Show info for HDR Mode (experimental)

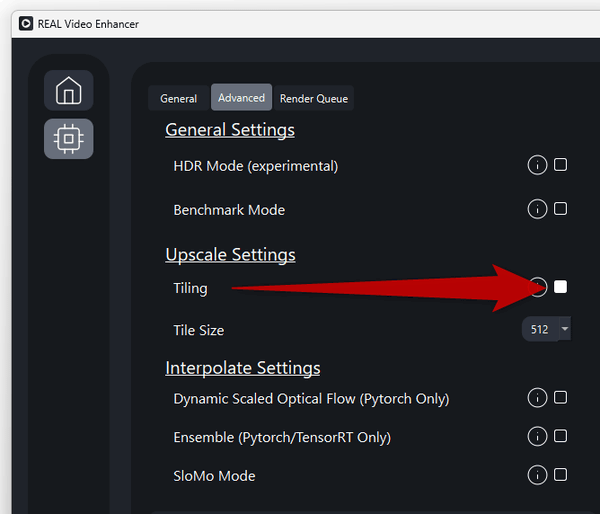pyautogui.click(x=537, y=165)
